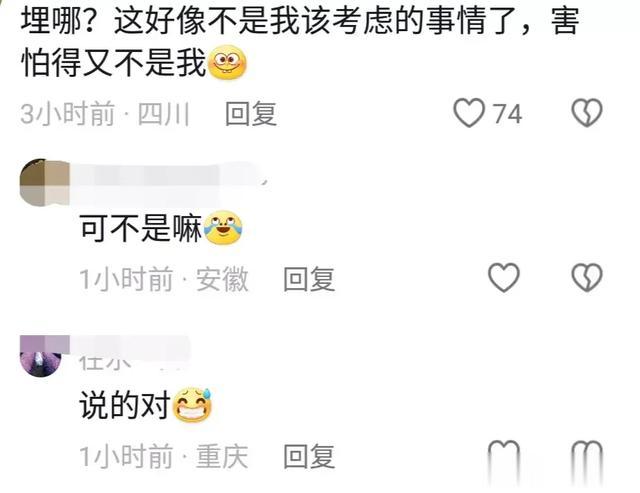Viewport: 640px width, 493px height.
Task: Open the Anhui commenter's avatar
Action: [x=43, y=182]
